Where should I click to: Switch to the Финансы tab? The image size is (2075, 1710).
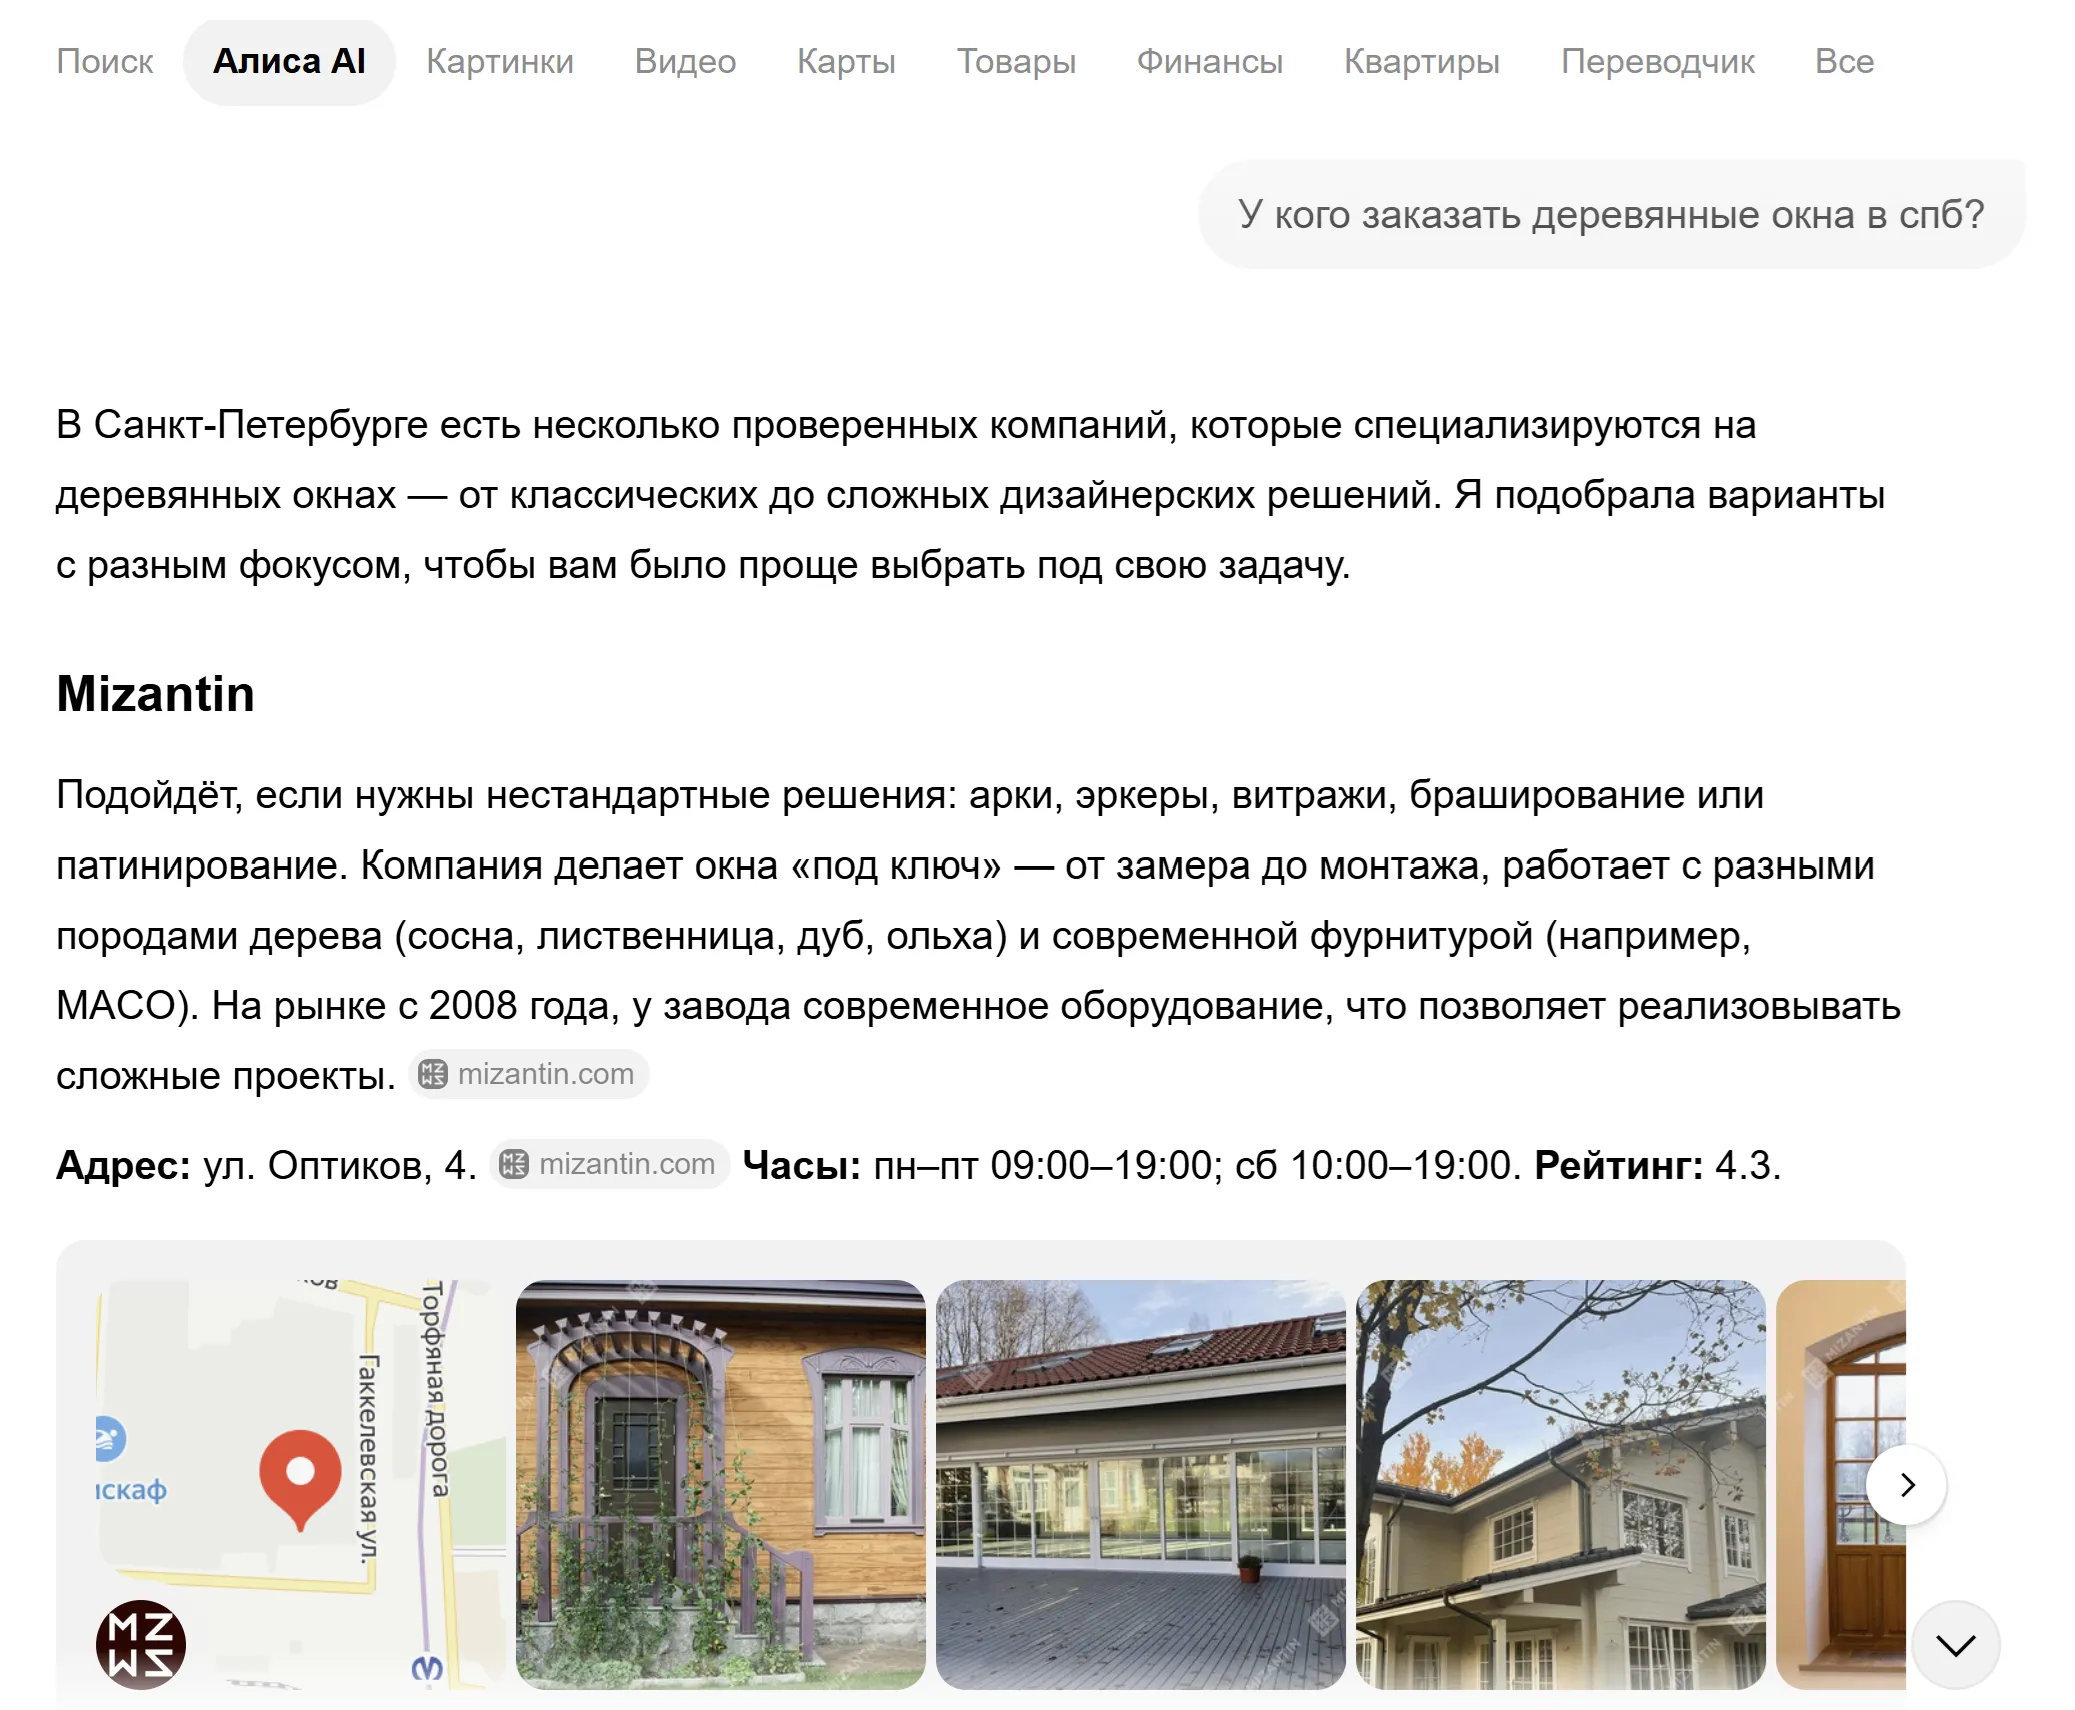1209,62
